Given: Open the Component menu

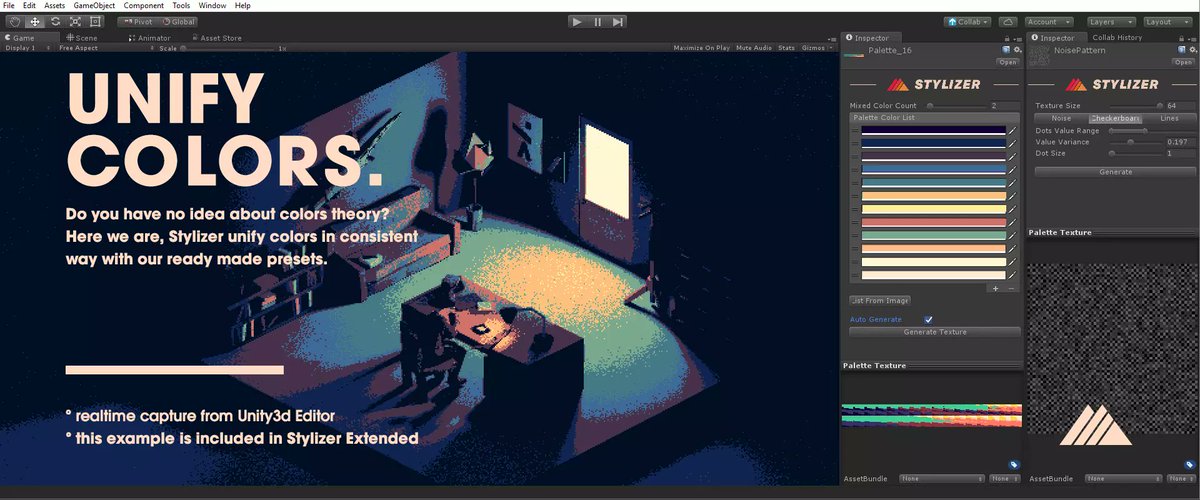Looking at the screenshot, I should coord(144,5).
